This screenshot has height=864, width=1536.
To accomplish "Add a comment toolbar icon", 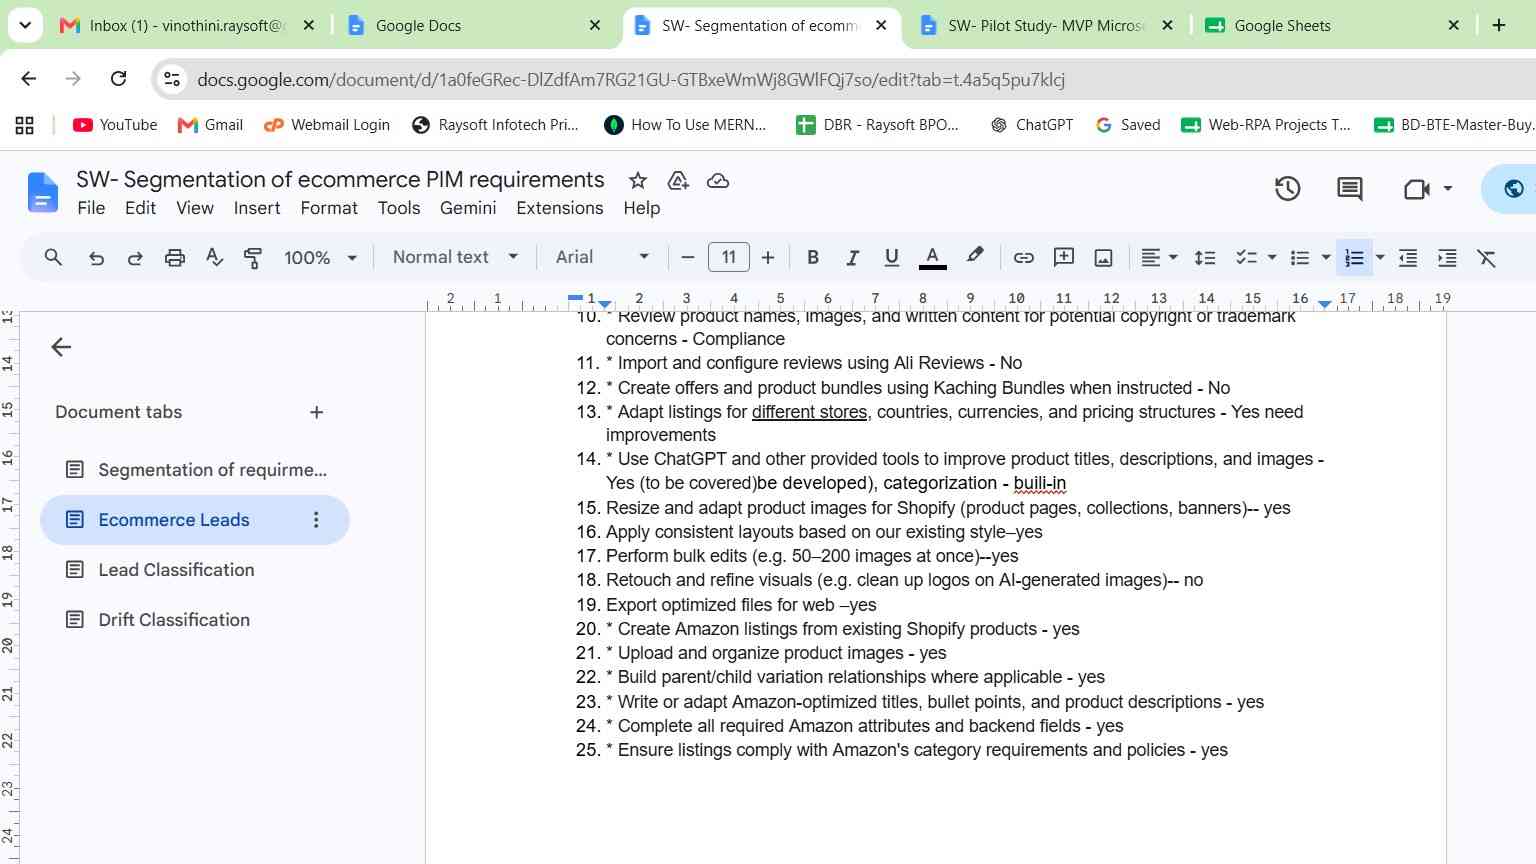I will pyautogui.click(x=1064, y=257).
